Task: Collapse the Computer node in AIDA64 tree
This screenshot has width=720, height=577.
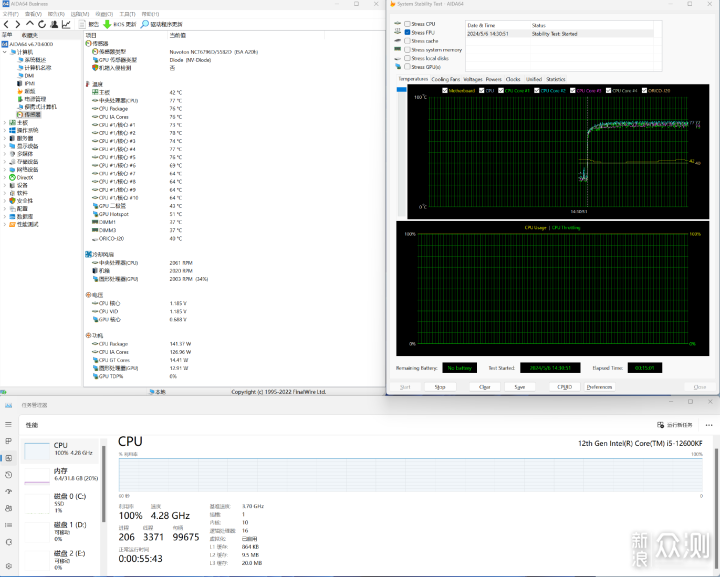Action: [x=5, y=52]
